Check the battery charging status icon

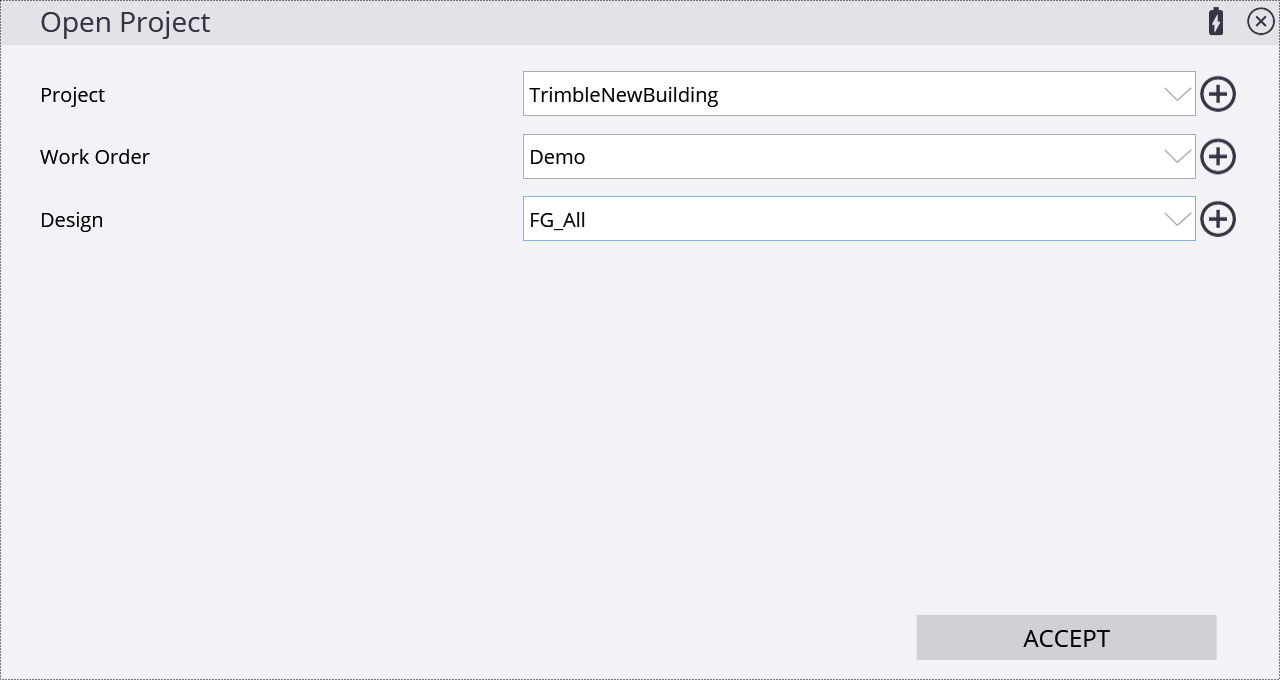(1216, 21)
